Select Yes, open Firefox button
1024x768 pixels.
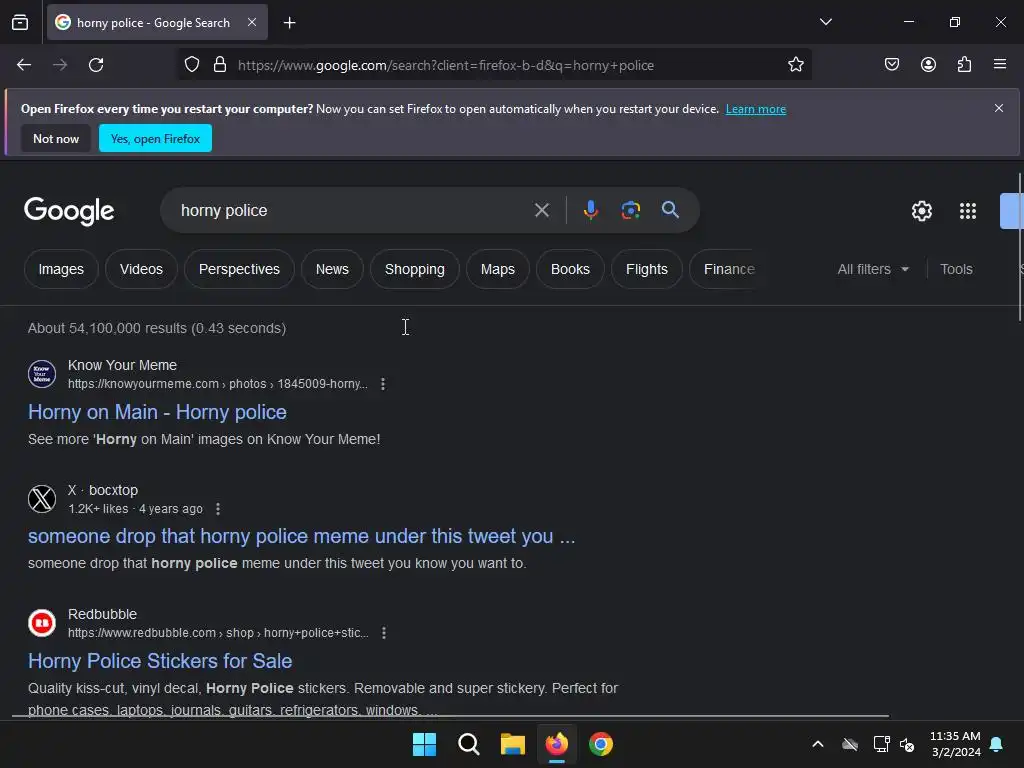point(155,138)
